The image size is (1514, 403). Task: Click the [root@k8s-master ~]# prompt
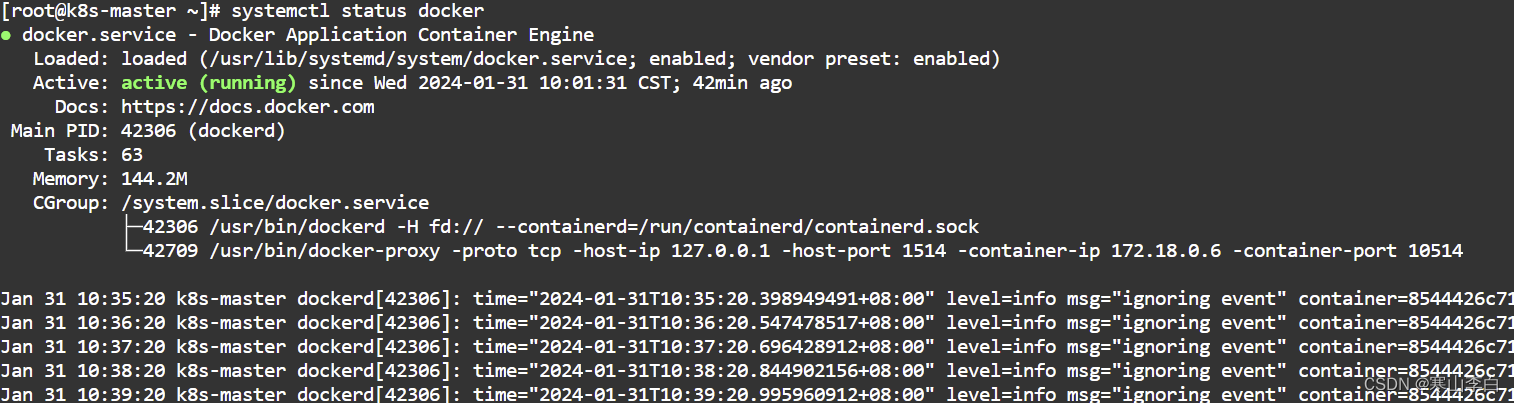111,12
